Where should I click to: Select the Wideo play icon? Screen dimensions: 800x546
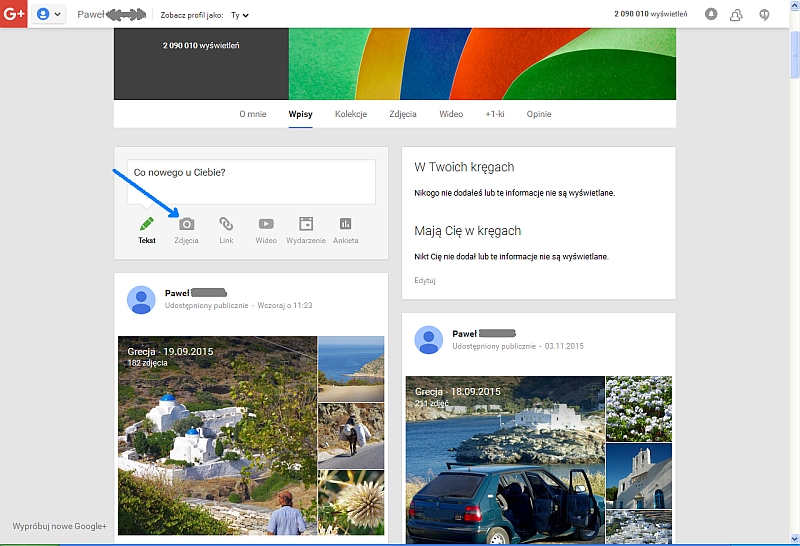click(x=266, y=225)
